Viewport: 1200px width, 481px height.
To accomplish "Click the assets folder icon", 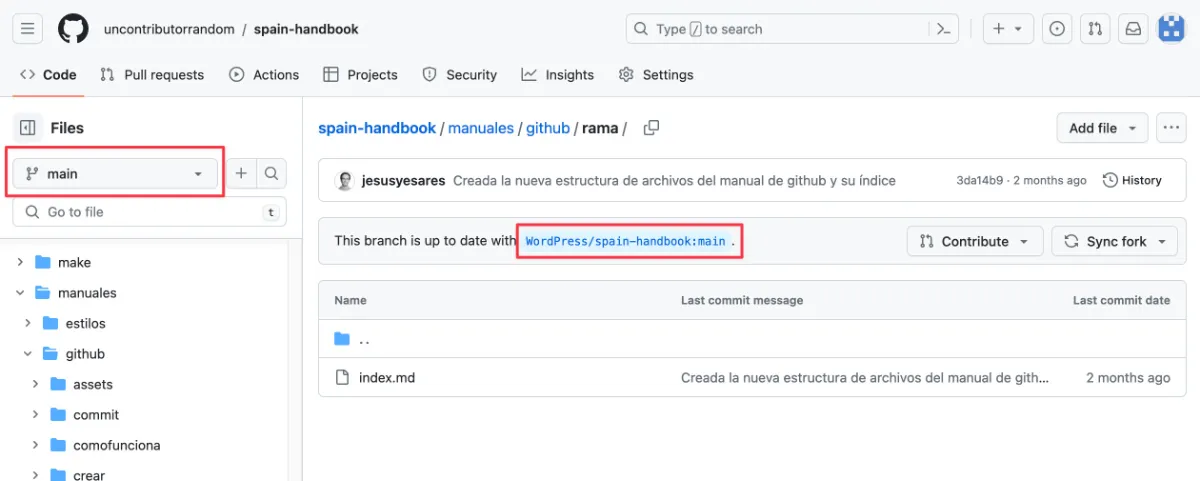I will pyautogui.click(x=58, y=384).
